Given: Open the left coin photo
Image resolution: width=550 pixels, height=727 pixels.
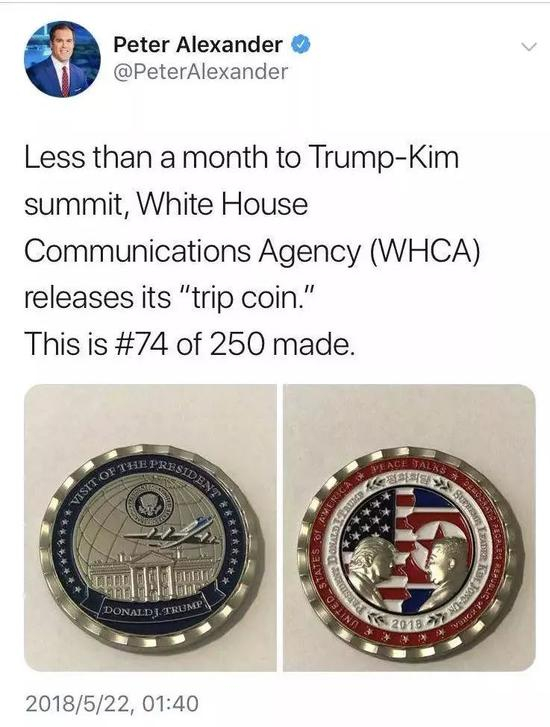Looking at the screenshot, I should coord(150,528).
